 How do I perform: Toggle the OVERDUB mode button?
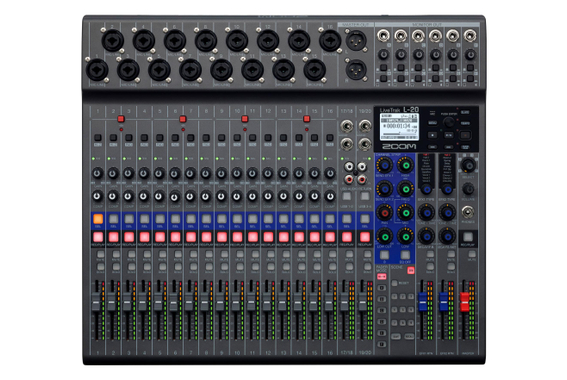tap(465, 147)
